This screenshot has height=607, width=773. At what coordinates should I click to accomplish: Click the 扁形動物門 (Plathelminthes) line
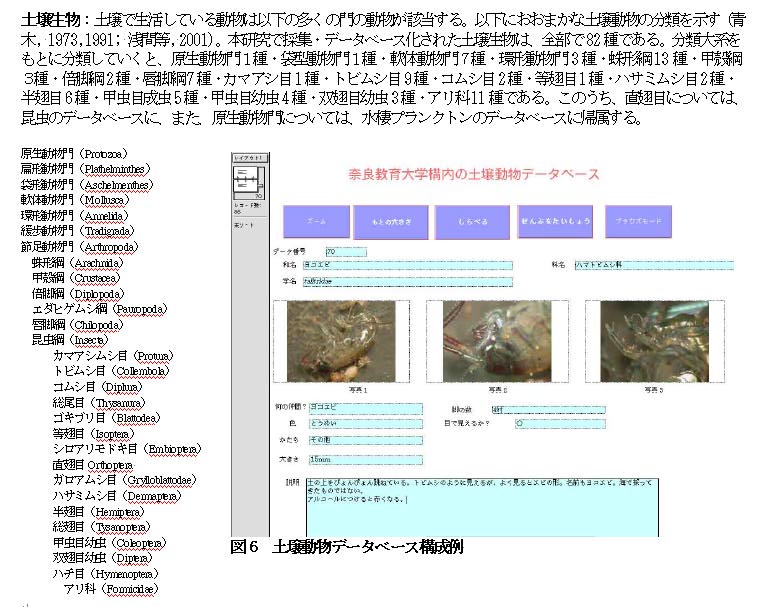point(85,169)
